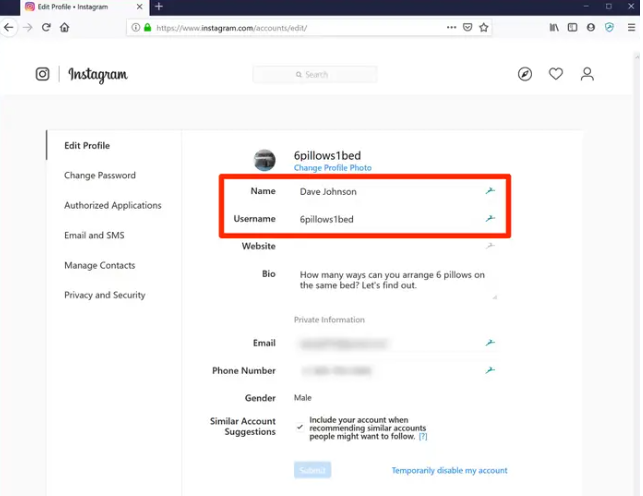Click the icon in Email field

pos(490,342)
